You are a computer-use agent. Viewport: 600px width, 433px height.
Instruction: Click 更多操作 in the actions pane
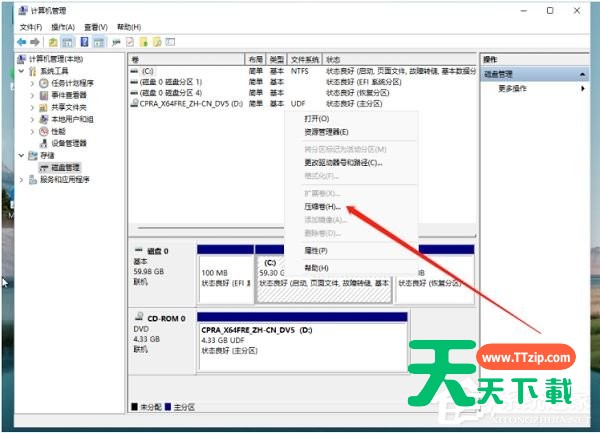pos(512,89)
